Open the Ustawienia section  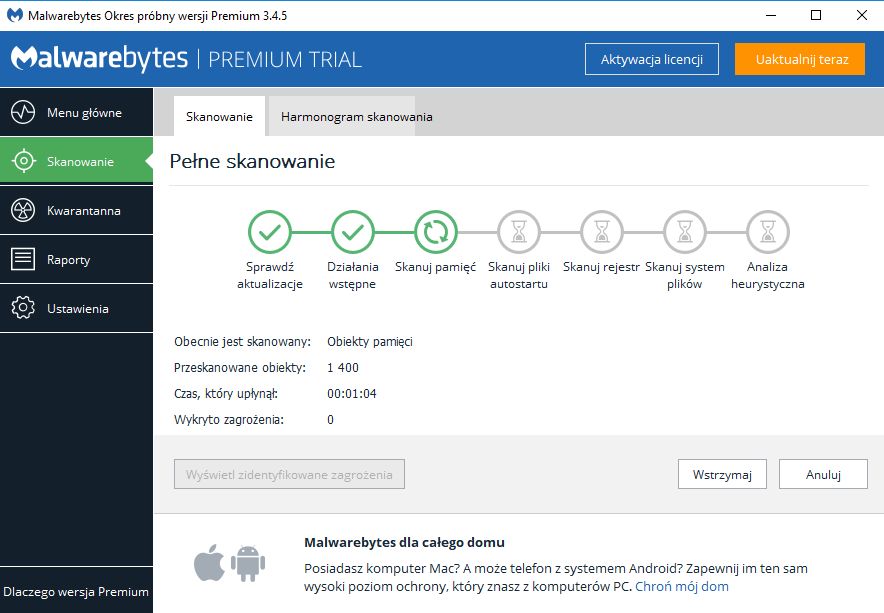(76, 308)
